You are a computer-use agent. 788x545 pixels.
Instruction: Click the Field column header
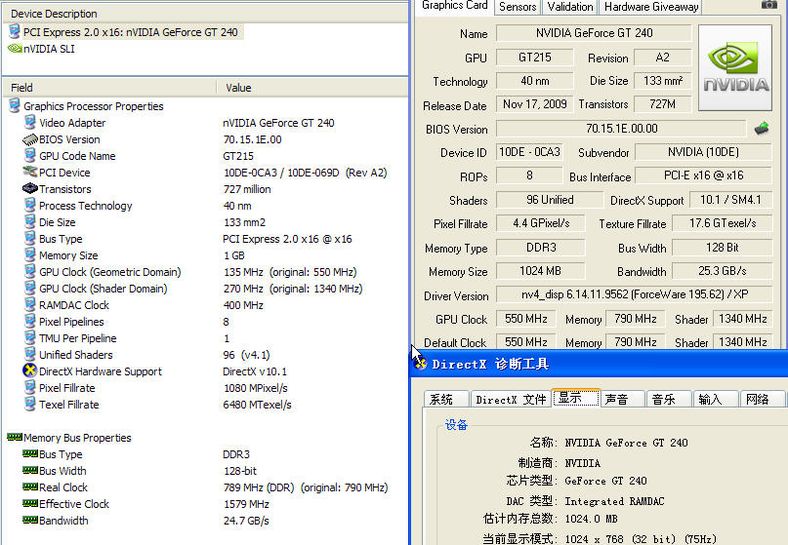110,87
